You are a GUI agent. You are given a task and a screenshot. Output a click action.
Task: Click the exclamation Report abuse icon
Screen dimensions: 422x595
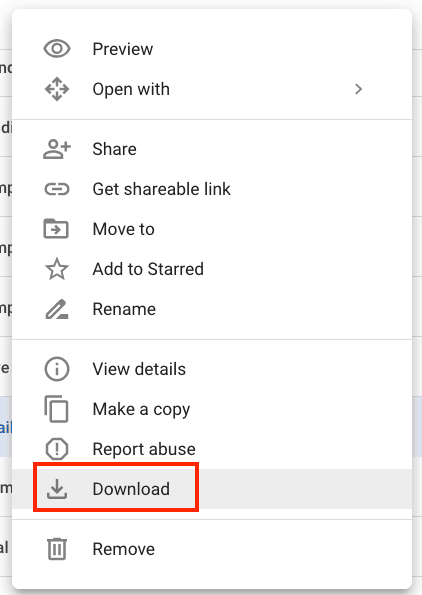click(x=57, y=449)
